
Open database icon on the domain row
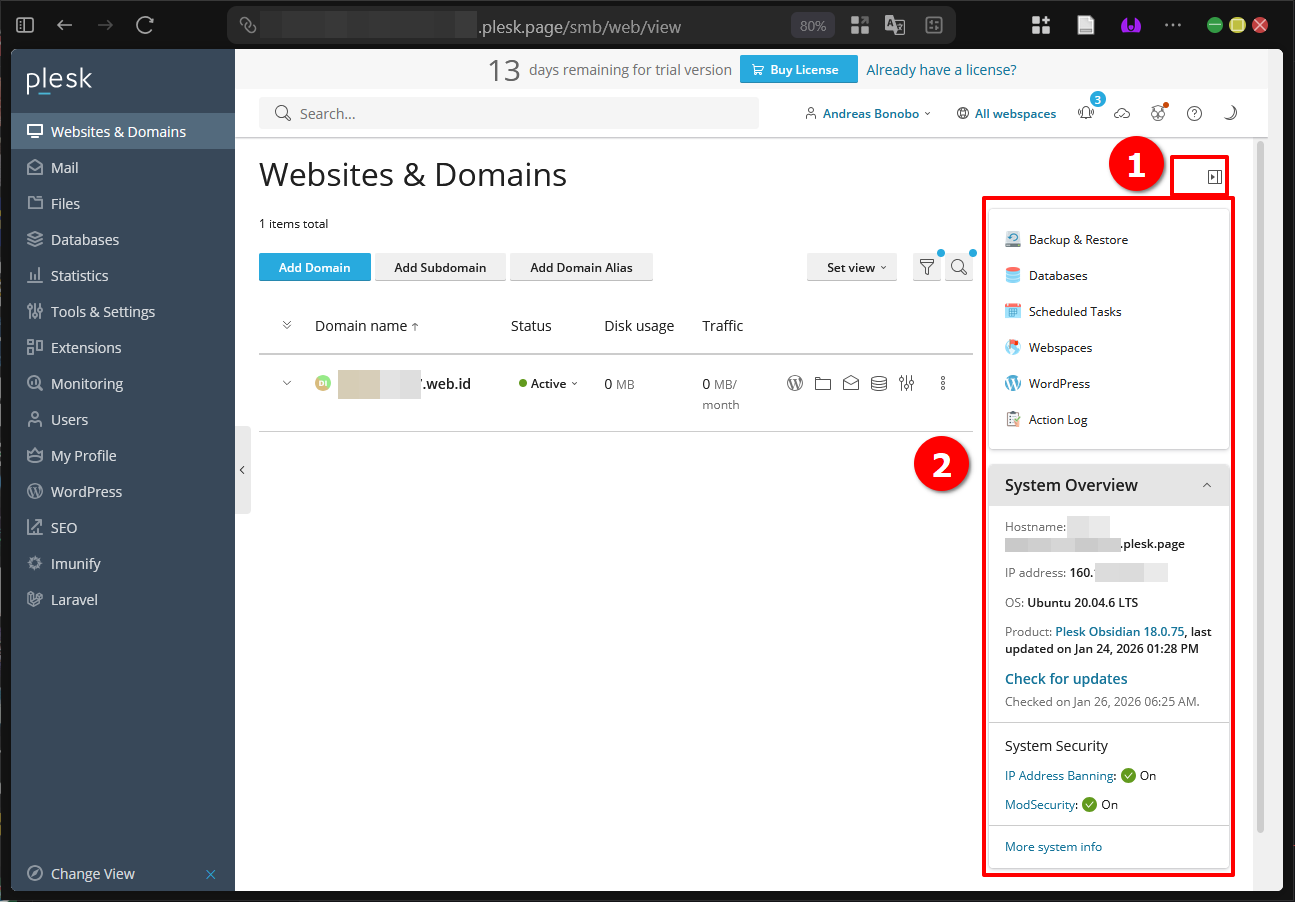click(878, 383)
